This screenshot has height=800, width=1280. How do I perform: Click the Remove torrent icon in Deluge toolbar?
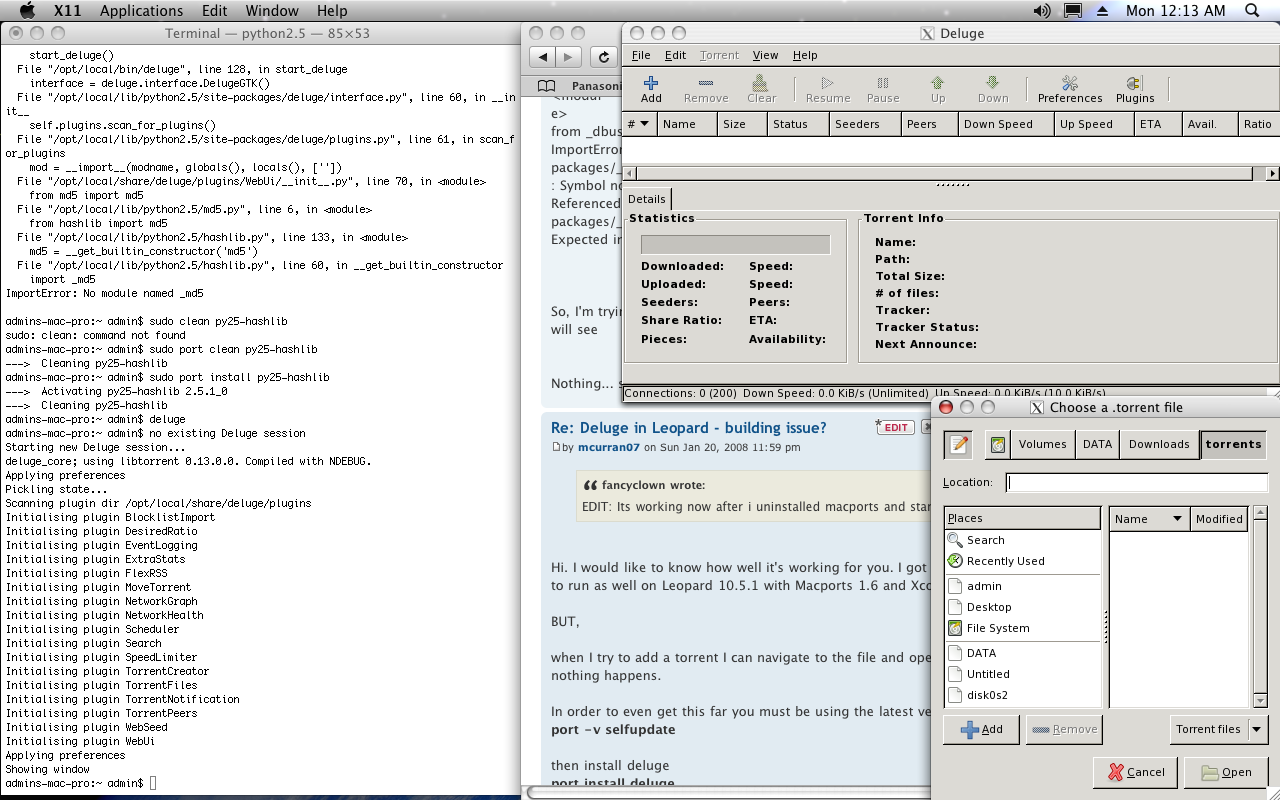point(706,89)
